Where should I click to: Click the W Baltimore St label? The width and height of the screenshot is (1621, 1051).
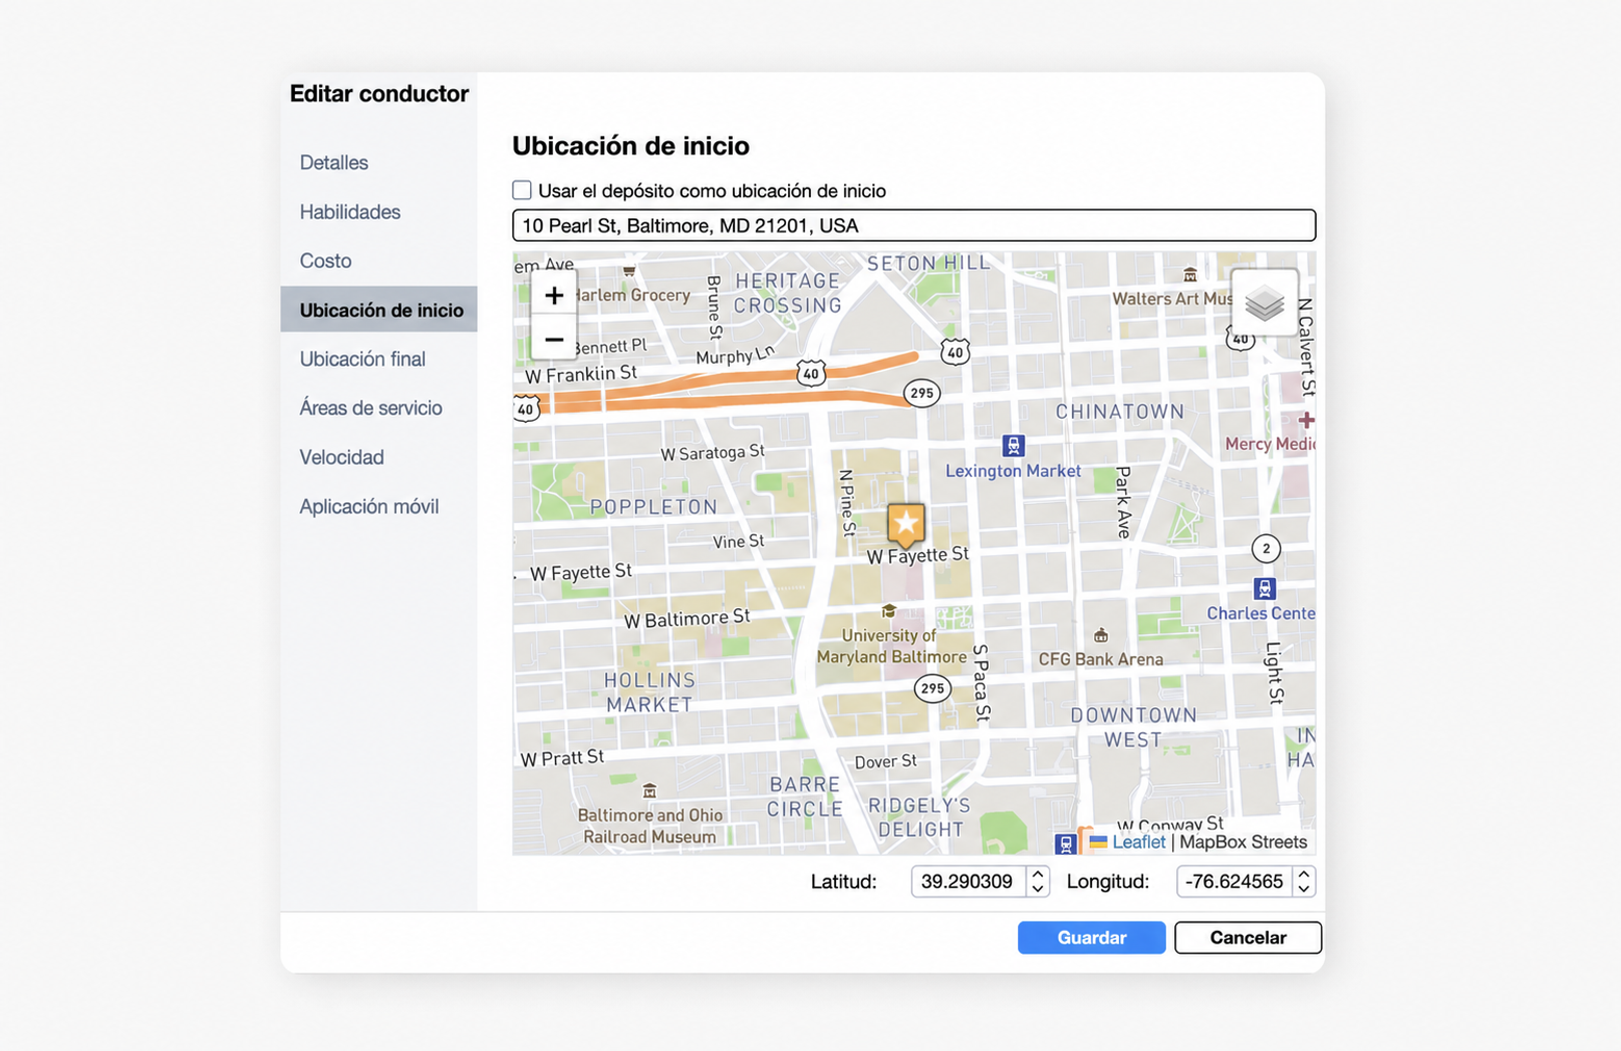[687, 618]
